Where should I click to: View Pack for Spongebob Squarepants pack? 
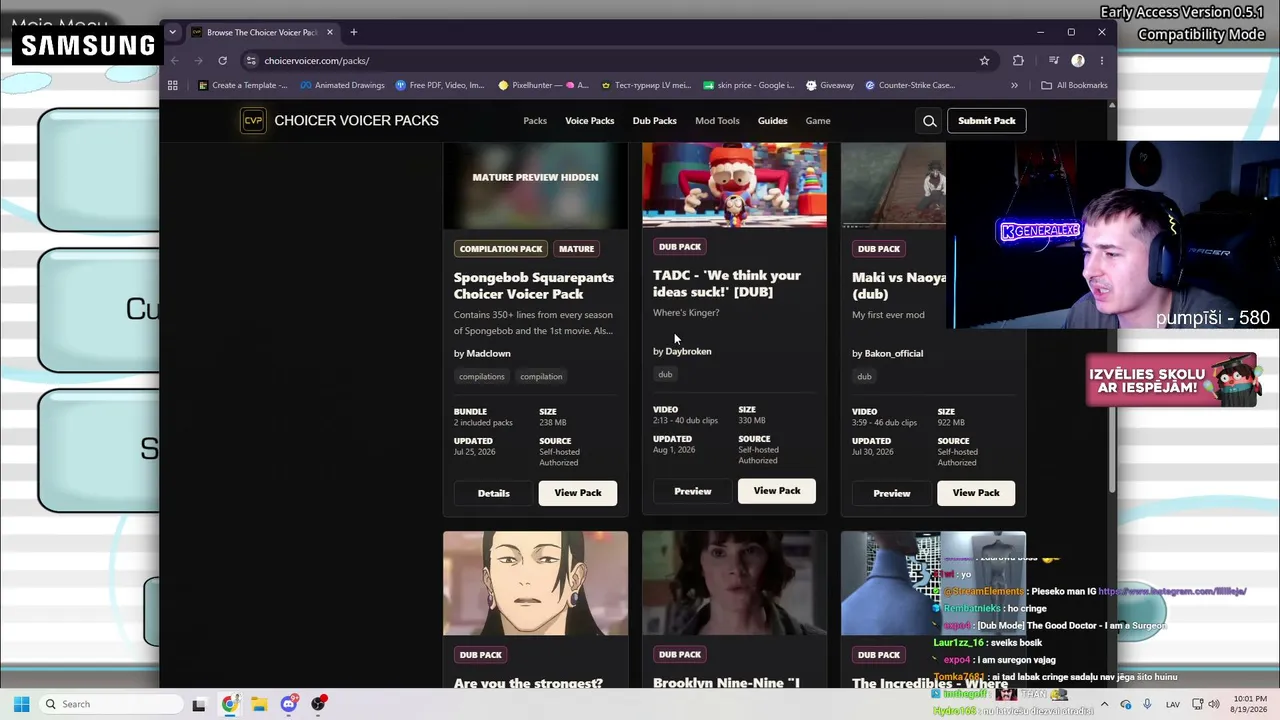tap(578, 493)
